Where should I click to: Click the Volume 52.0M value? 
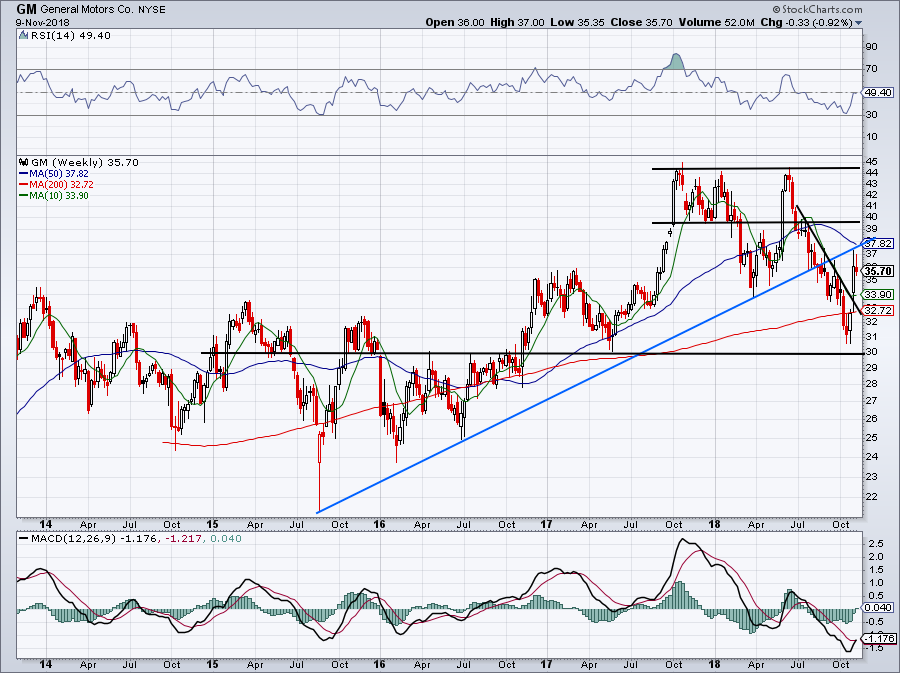[716, 22]
